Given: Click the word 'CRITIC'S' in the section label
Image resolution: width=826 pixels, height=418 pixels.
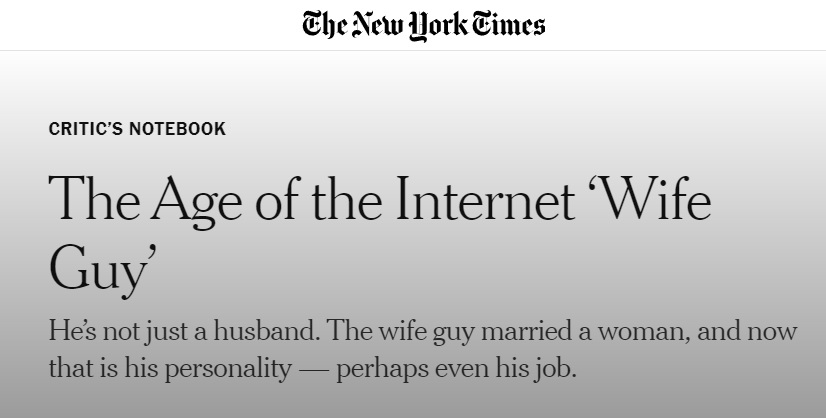Looking at the screenshot, I should click(x=85, y=129).
